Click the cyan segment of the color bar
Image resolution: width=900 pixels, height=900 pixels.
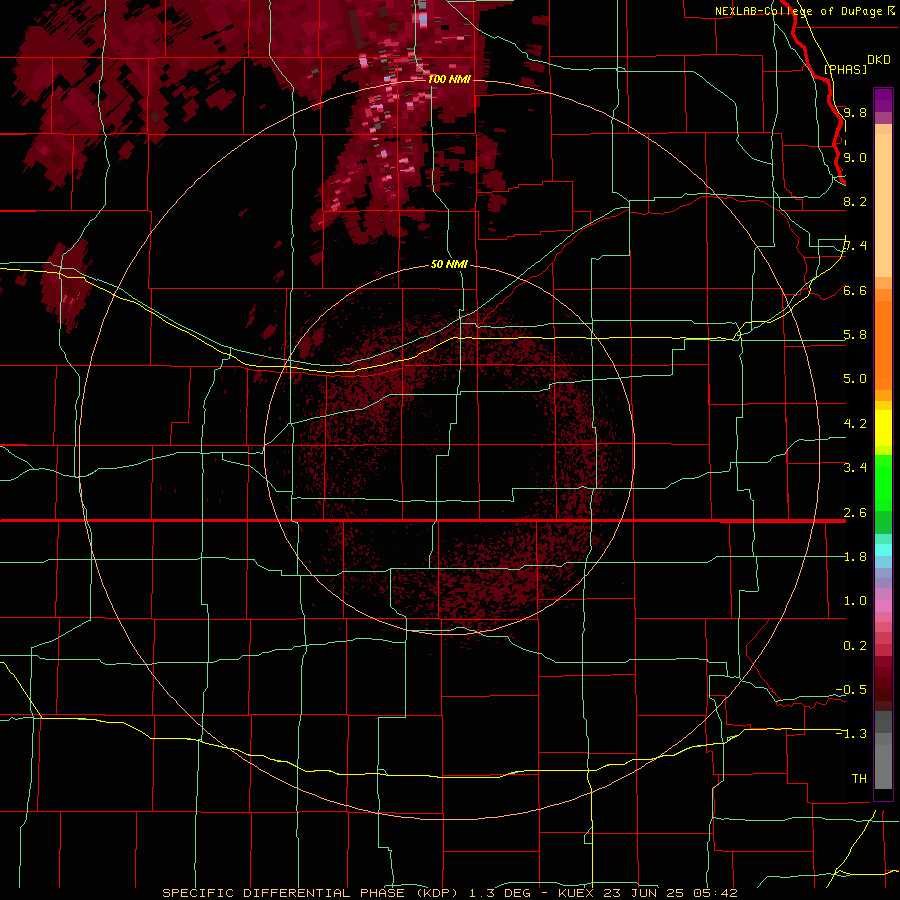883,550
